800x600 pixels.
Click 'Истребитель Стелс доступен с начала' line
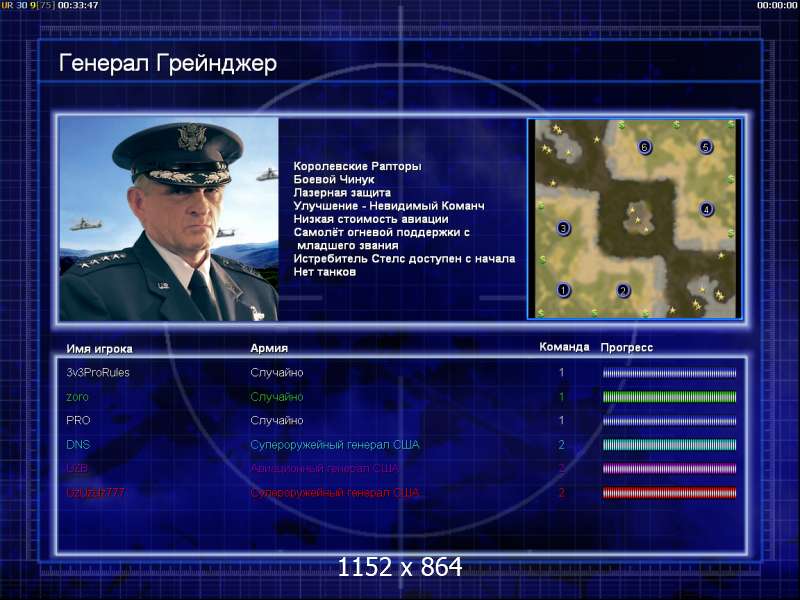[404, 259]
